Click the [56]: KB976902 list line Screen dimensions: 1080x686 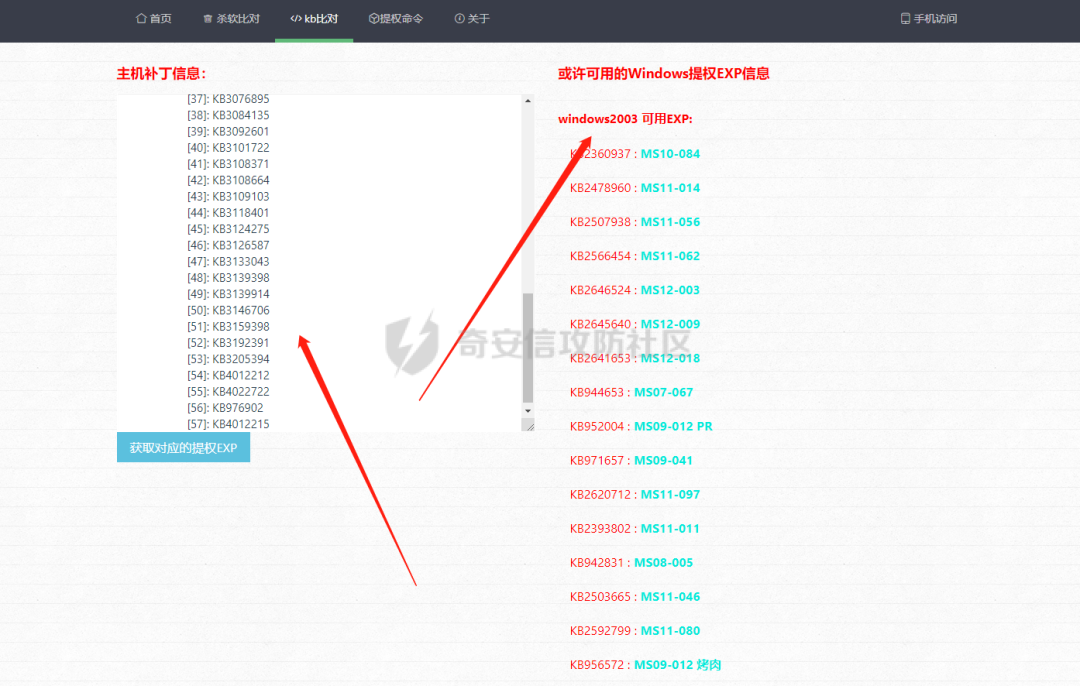coord(225,408)
